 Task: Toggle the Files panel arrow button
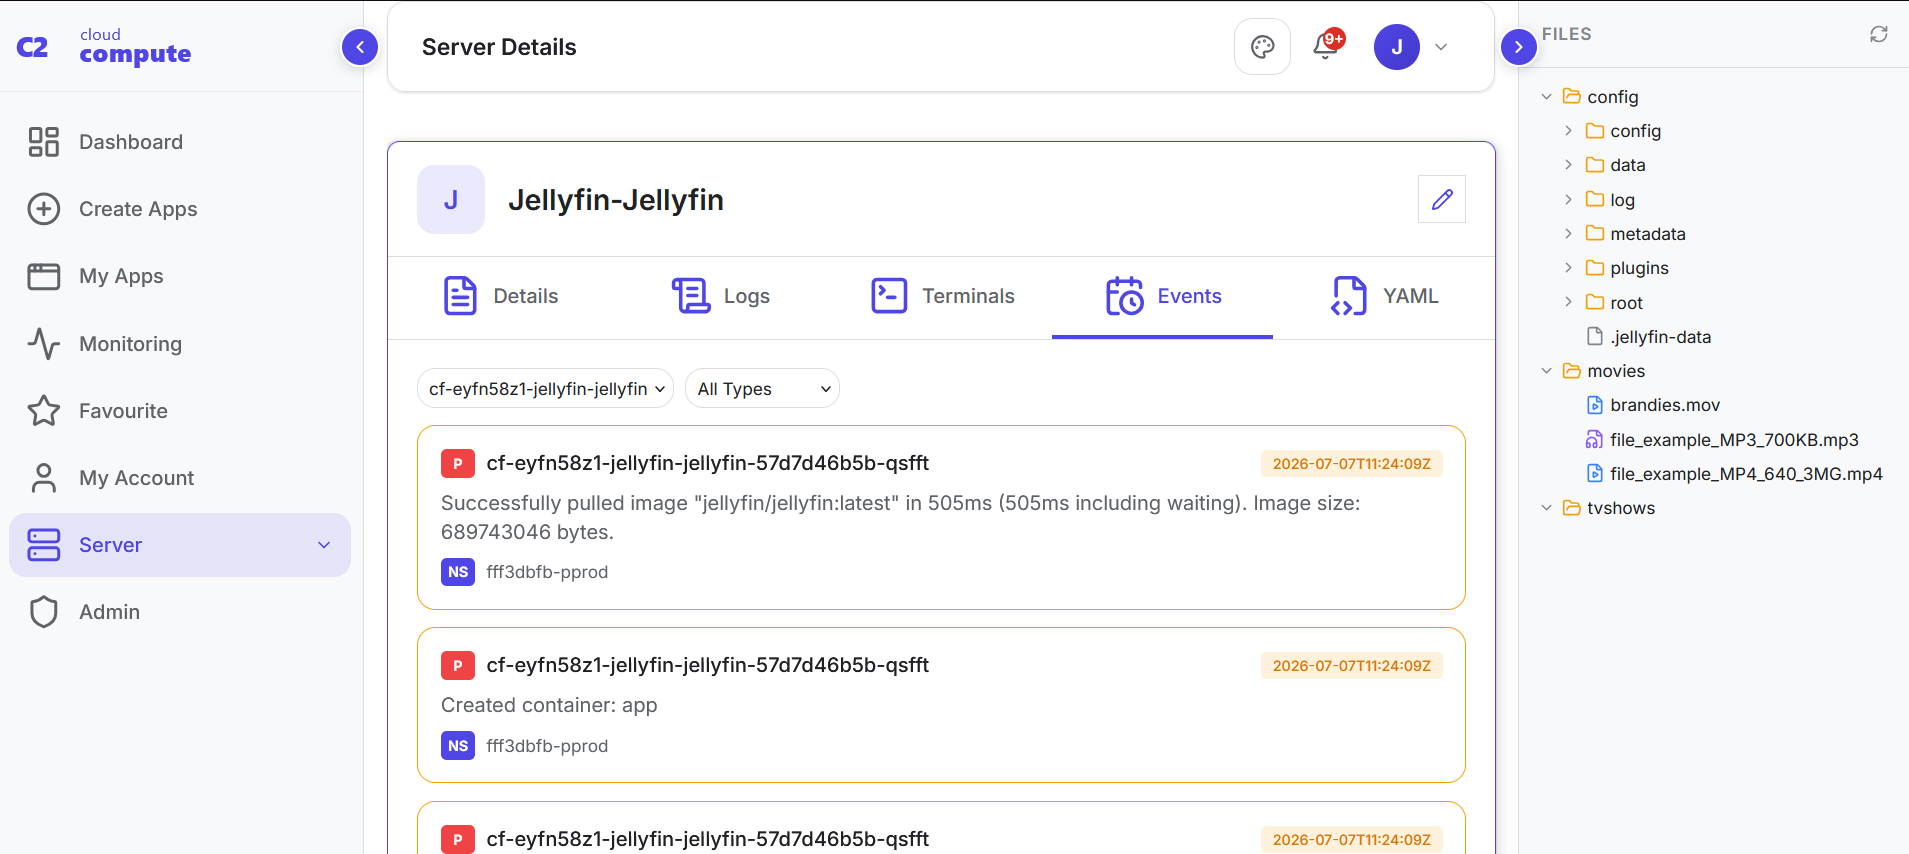pos(1519,47)
